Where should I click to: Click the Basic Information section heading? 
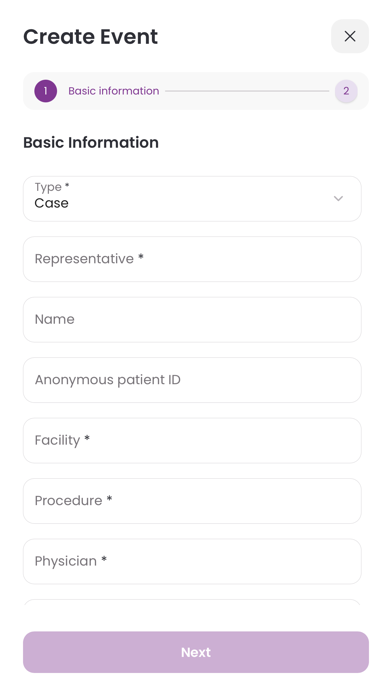coord(91,142)
